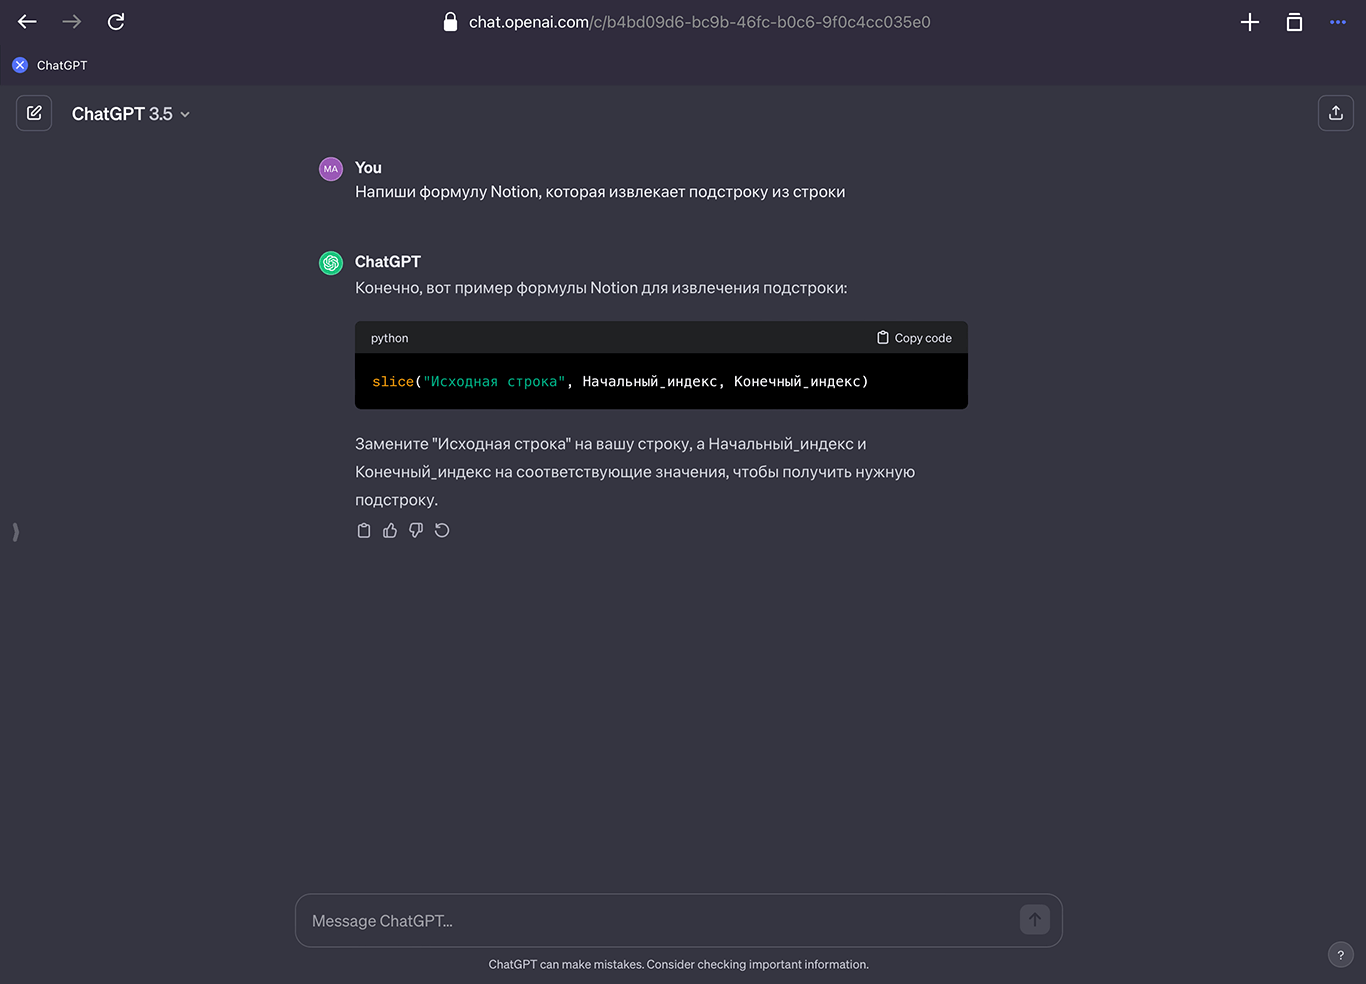Go back using the browser back arrow

(27, 22)
